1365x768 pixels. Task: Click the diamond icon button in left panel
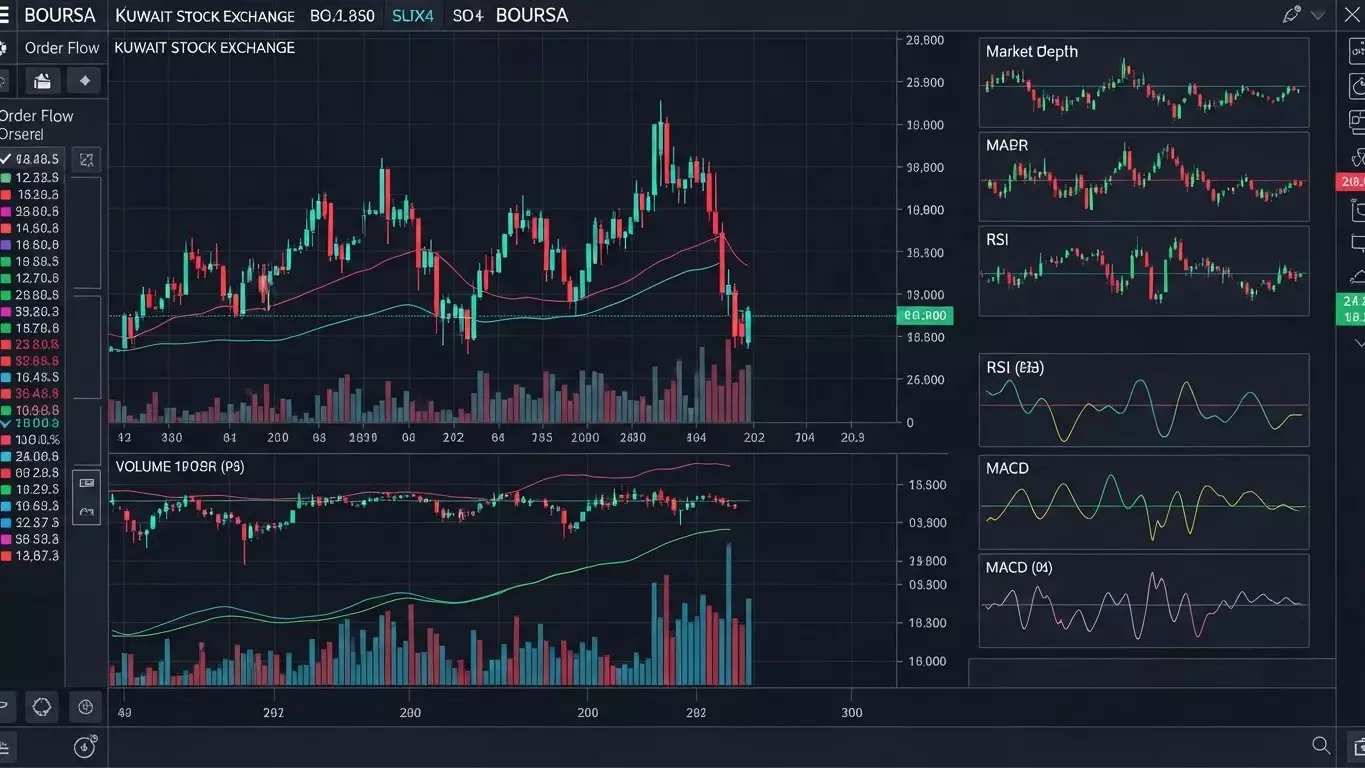tap(85, 81)
